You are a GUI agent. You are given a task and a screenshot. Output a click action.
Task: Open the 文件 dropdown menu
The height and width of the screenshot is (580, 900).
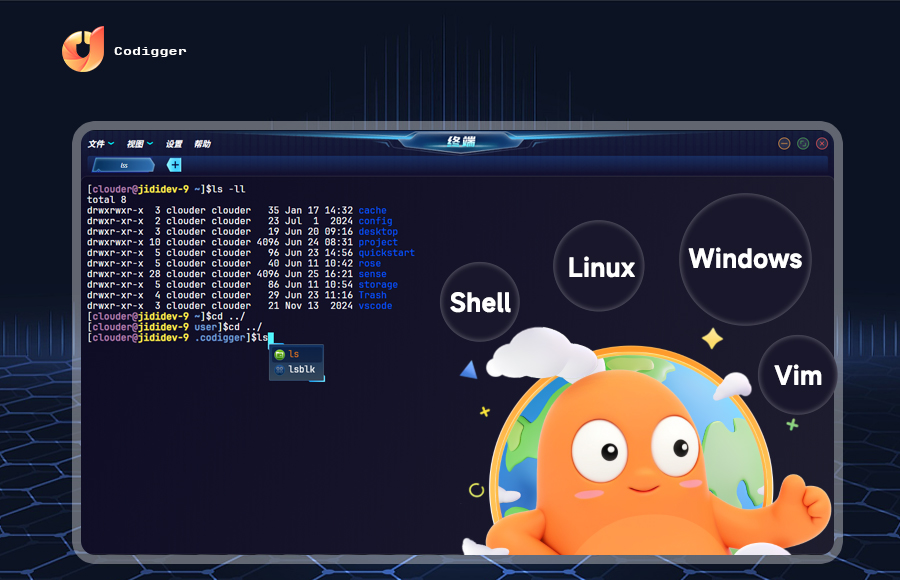point(99,143)
